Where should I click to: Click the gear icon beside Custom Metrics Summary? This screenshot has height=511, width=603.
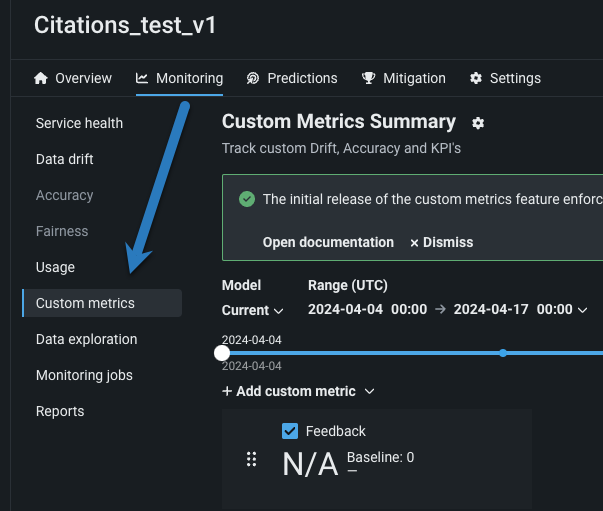tap(478, 123)
